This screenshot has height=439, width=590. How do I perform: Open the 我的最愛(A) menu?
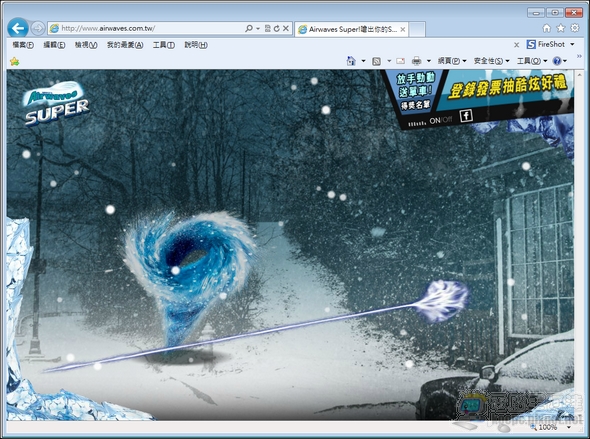coord(125,45)
